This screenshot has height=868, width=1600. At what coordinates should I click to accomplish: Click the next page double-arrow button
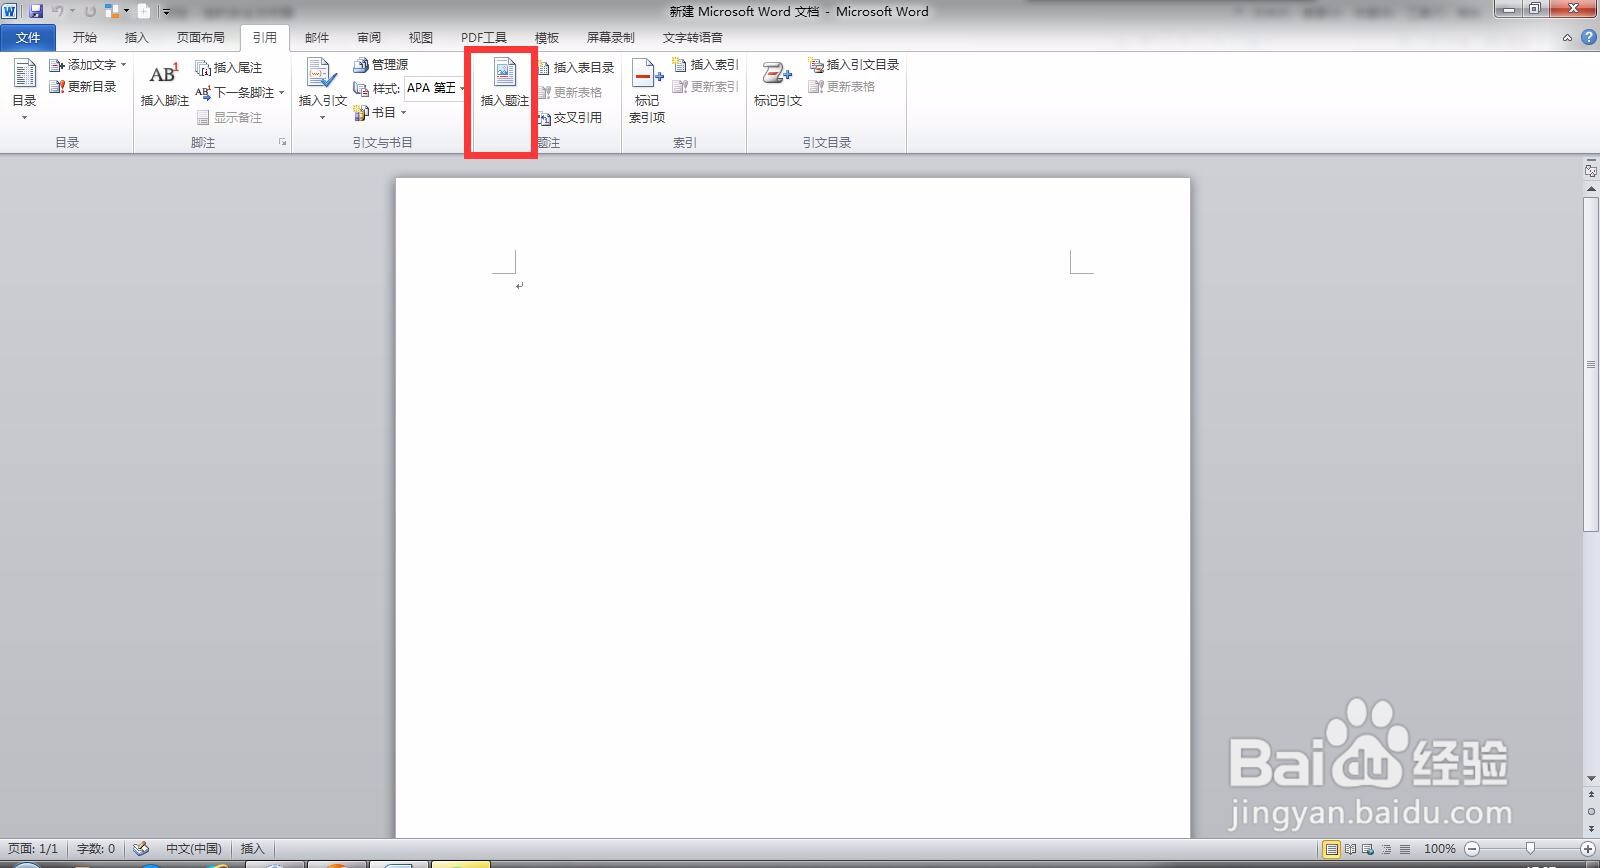pos(1591,828)
